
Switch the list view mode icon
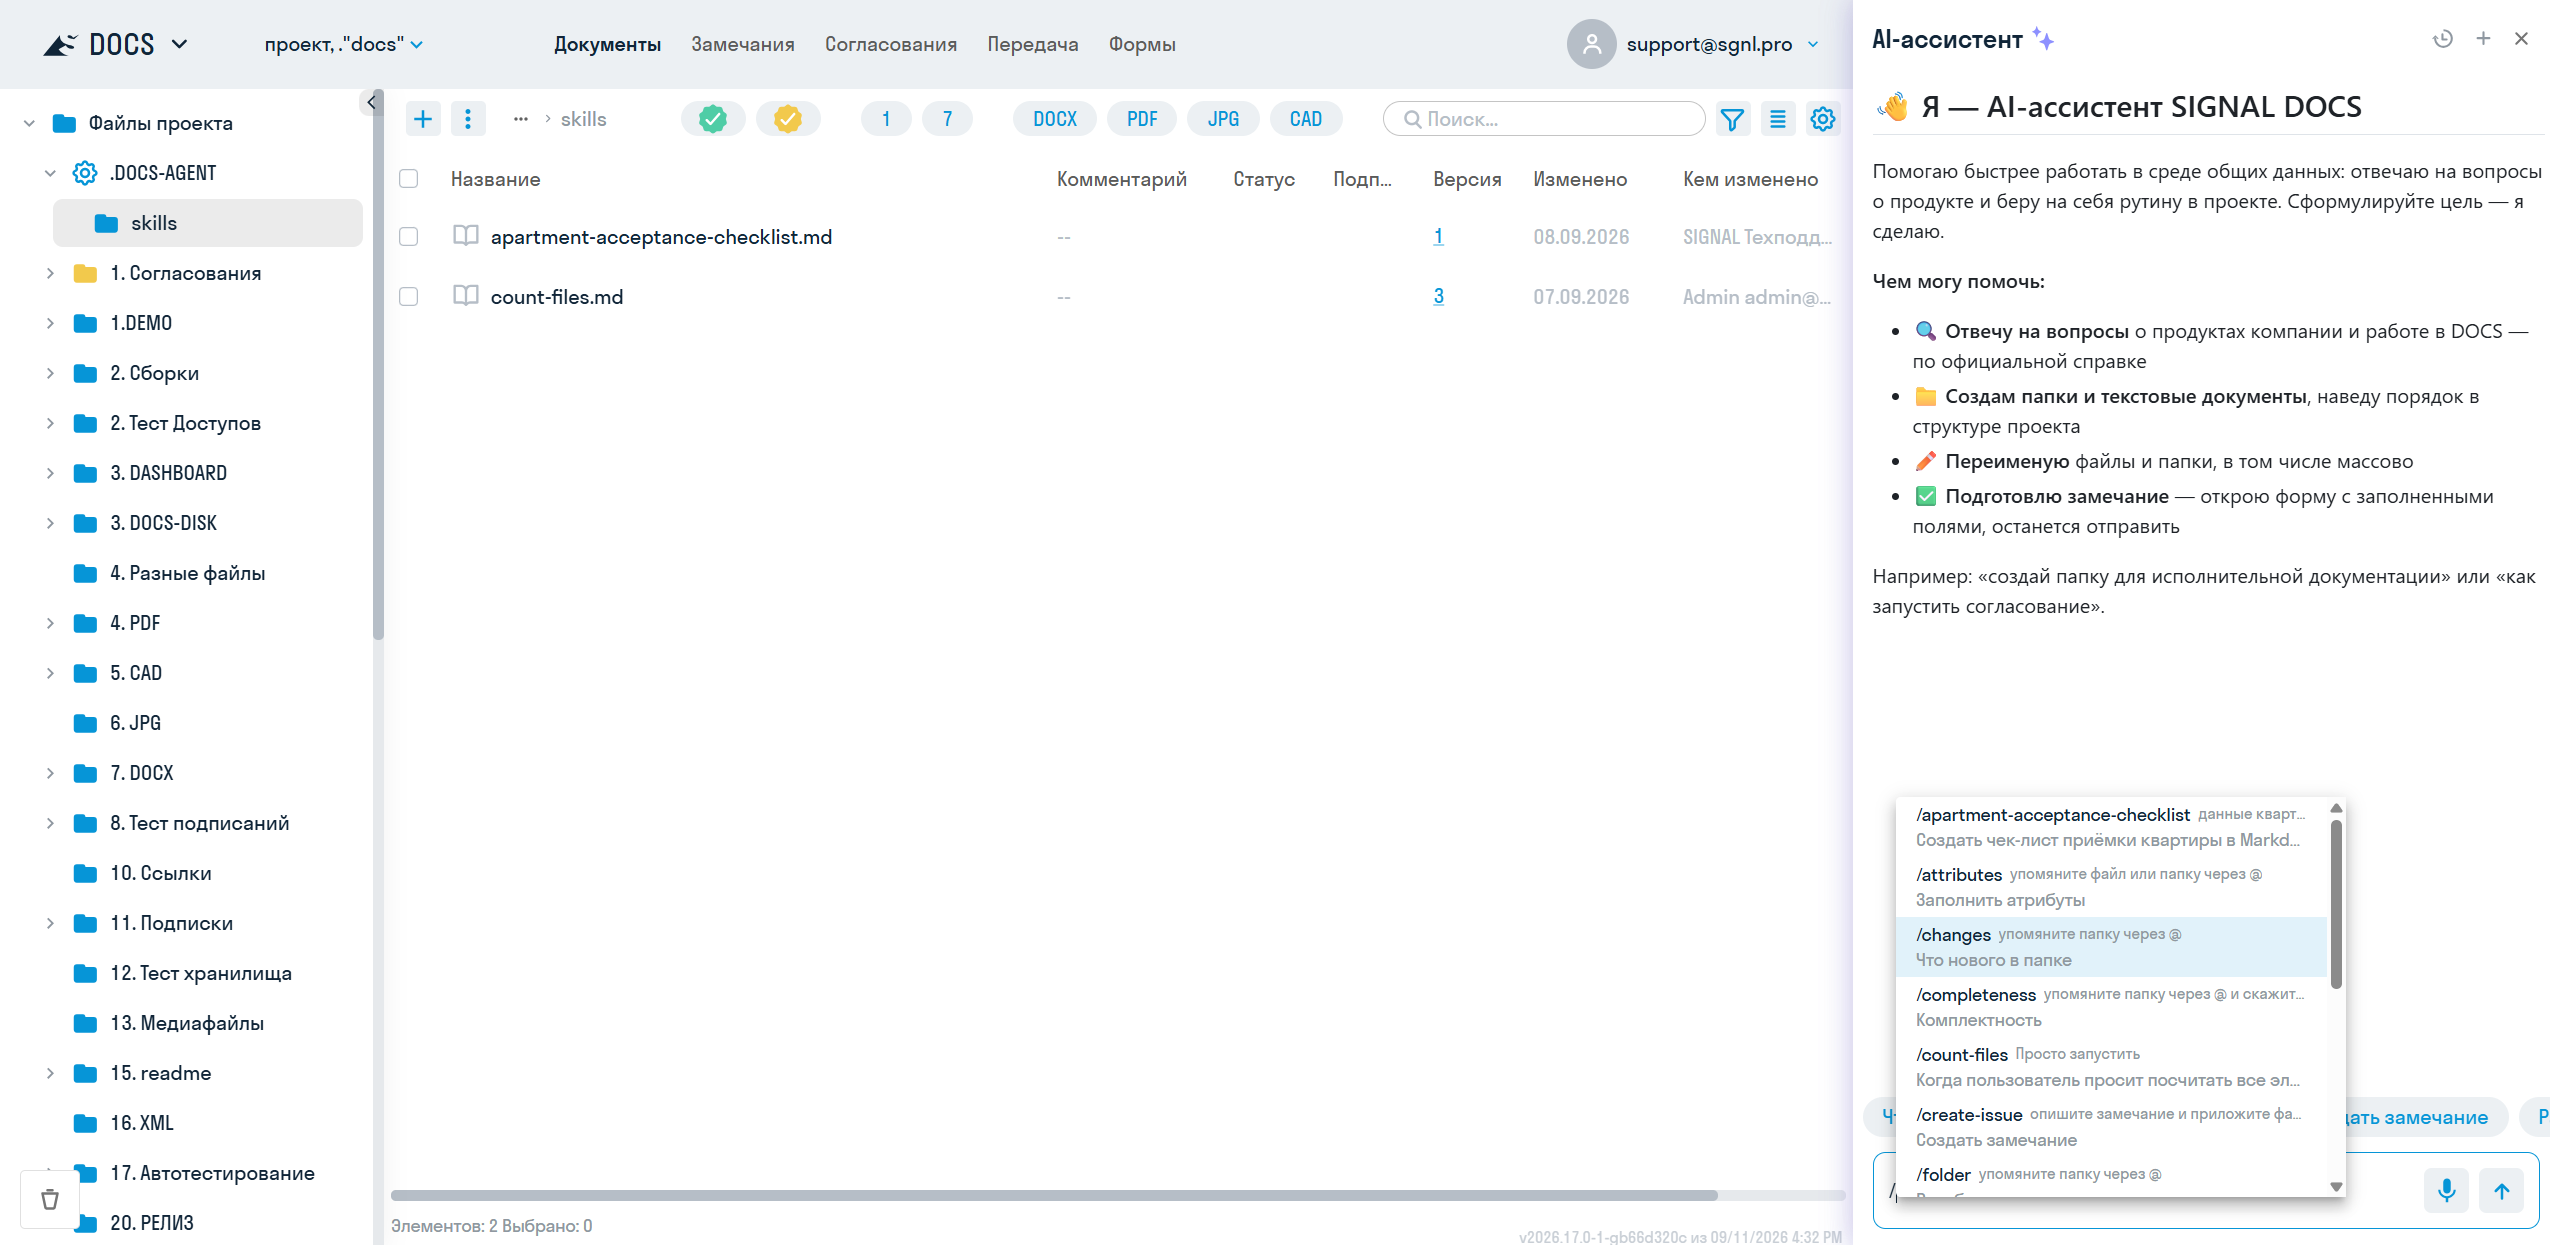(x=1777, y=119)
